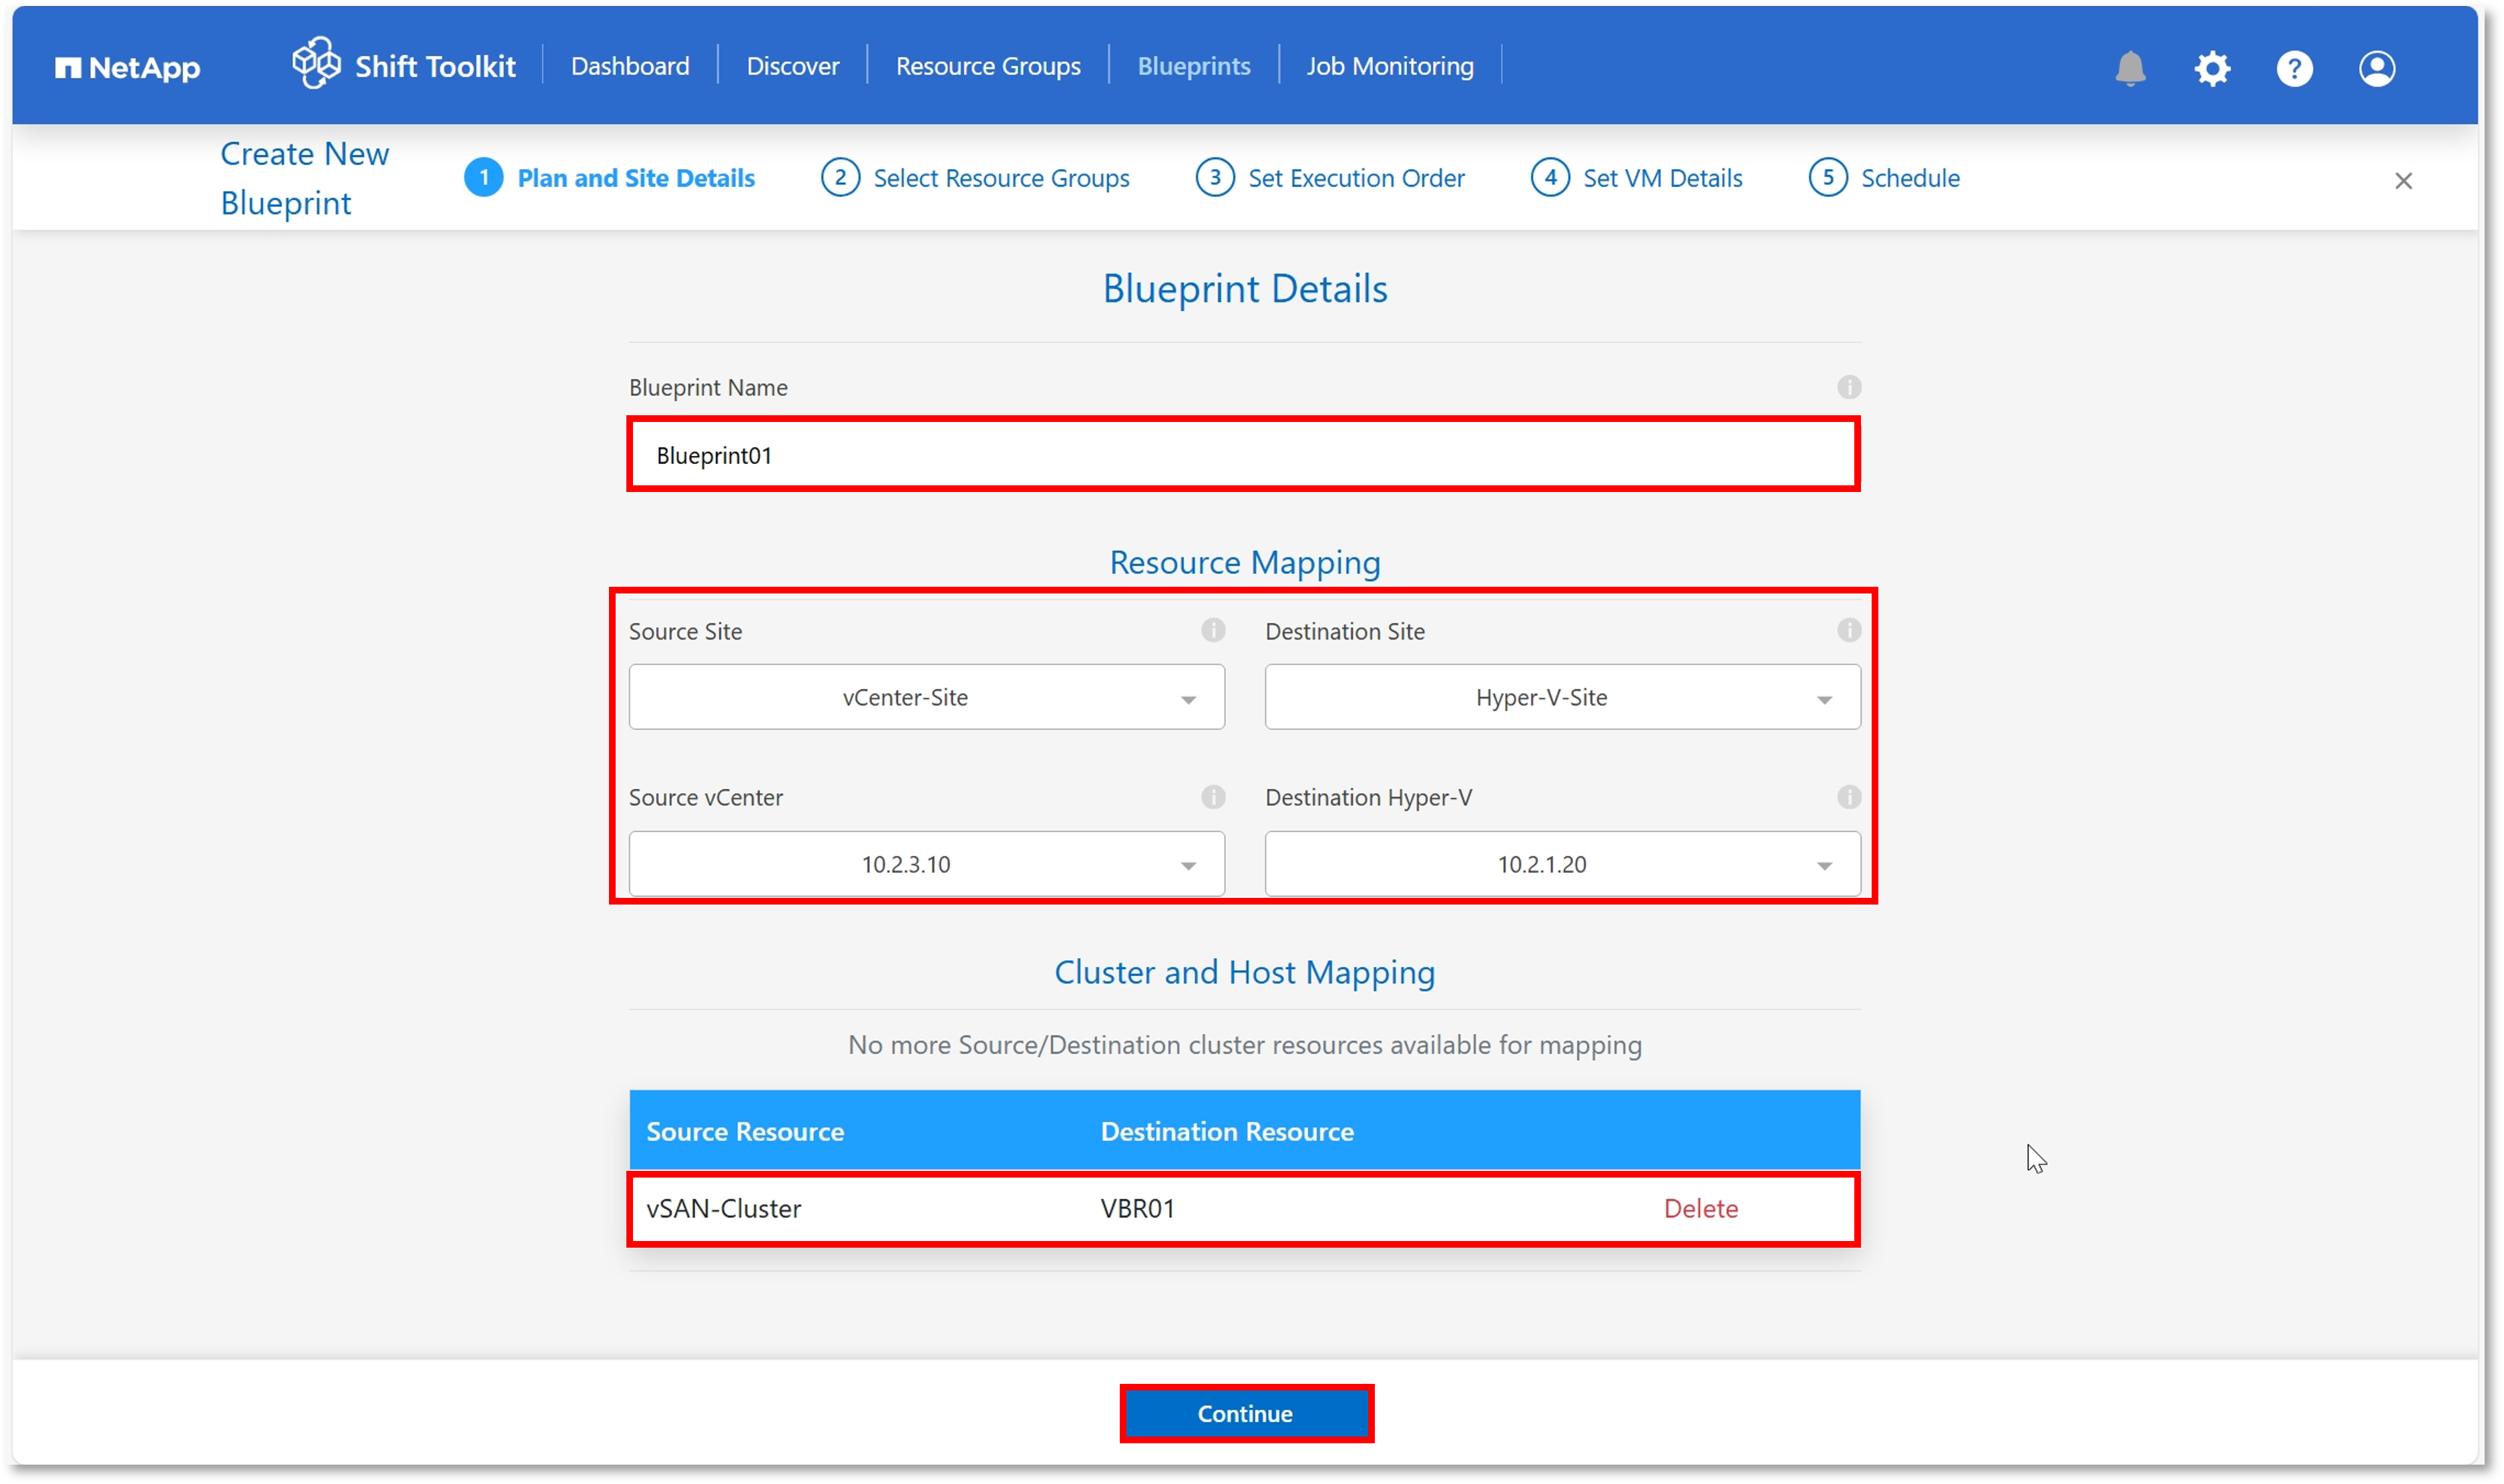
Task: Select step 3 number circle
Action: coord(1215,178)
